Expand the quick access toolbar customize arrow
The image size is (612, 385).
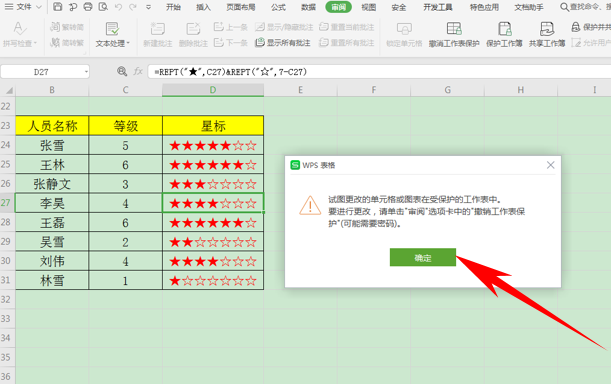[148, 7]
